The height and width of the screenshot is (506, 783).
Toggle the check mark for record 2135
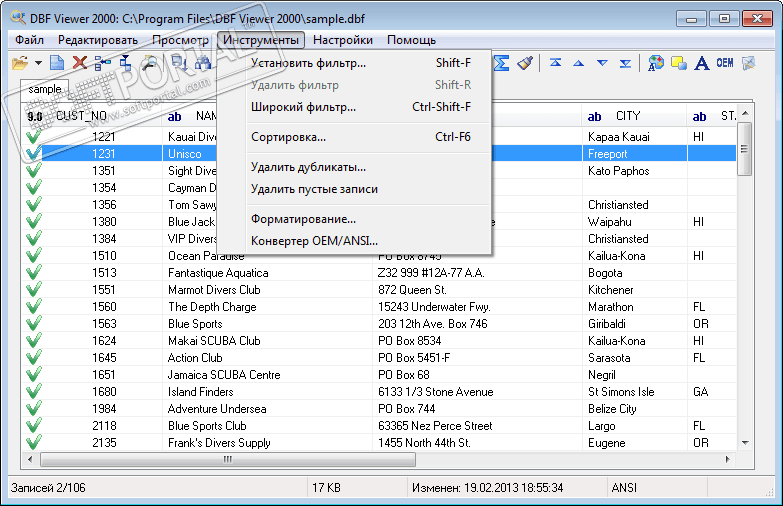tap(33, 442)
